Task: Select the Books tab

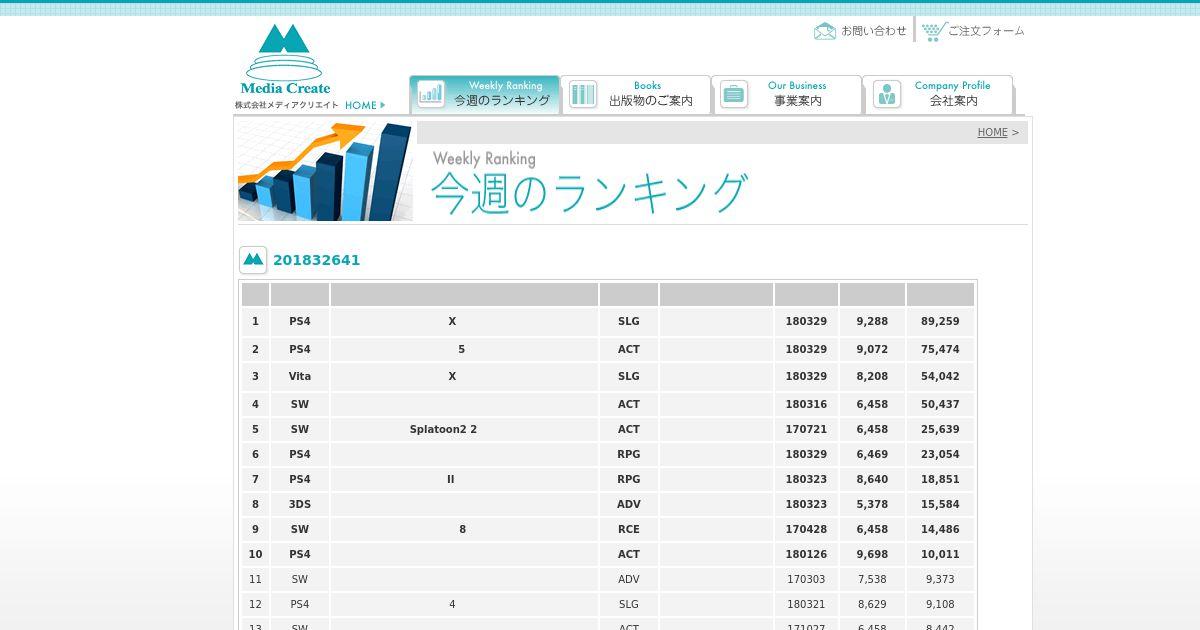Action: point(636,94)
